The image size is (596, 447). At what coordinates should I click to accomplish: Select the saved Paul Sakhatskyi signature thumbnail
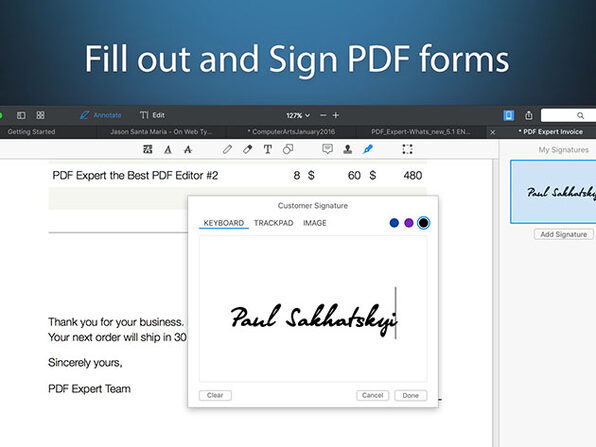click(x=553, y=192)
